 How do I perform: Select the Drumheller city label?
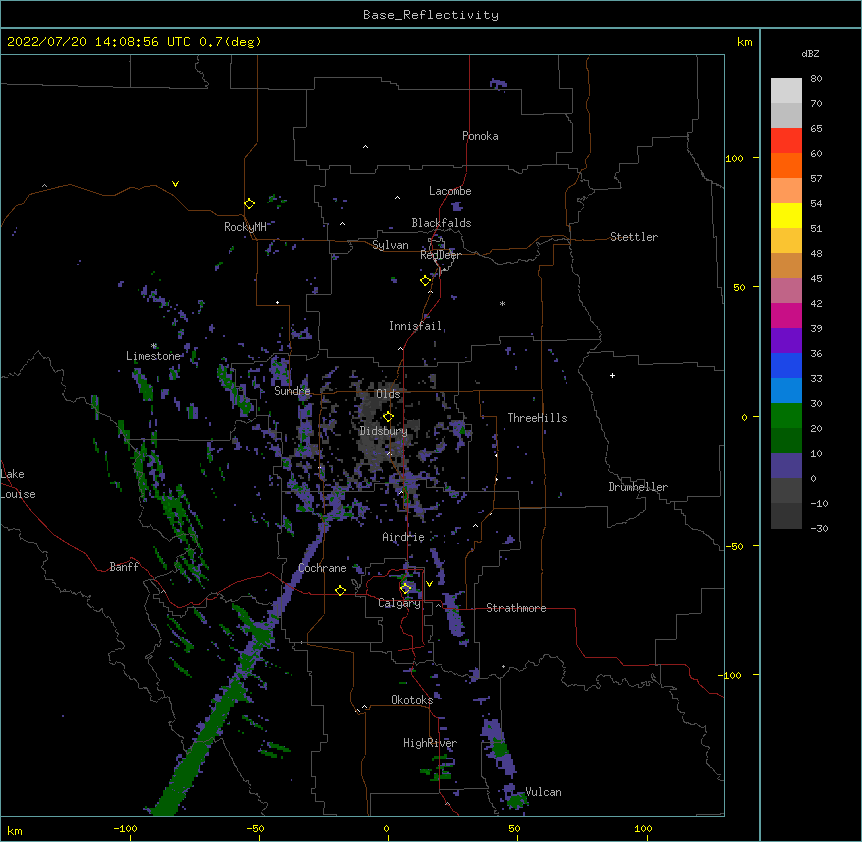click(x=638, y=487)
